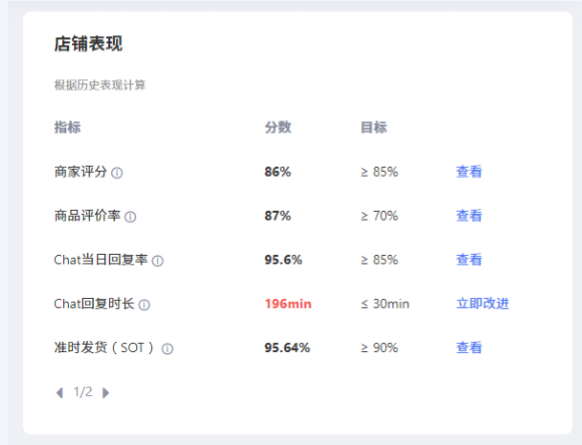Open info tooltip for Chat当日回复率
Image resolution: width=582 pixels, height=445 pixels.
point(158,261)
